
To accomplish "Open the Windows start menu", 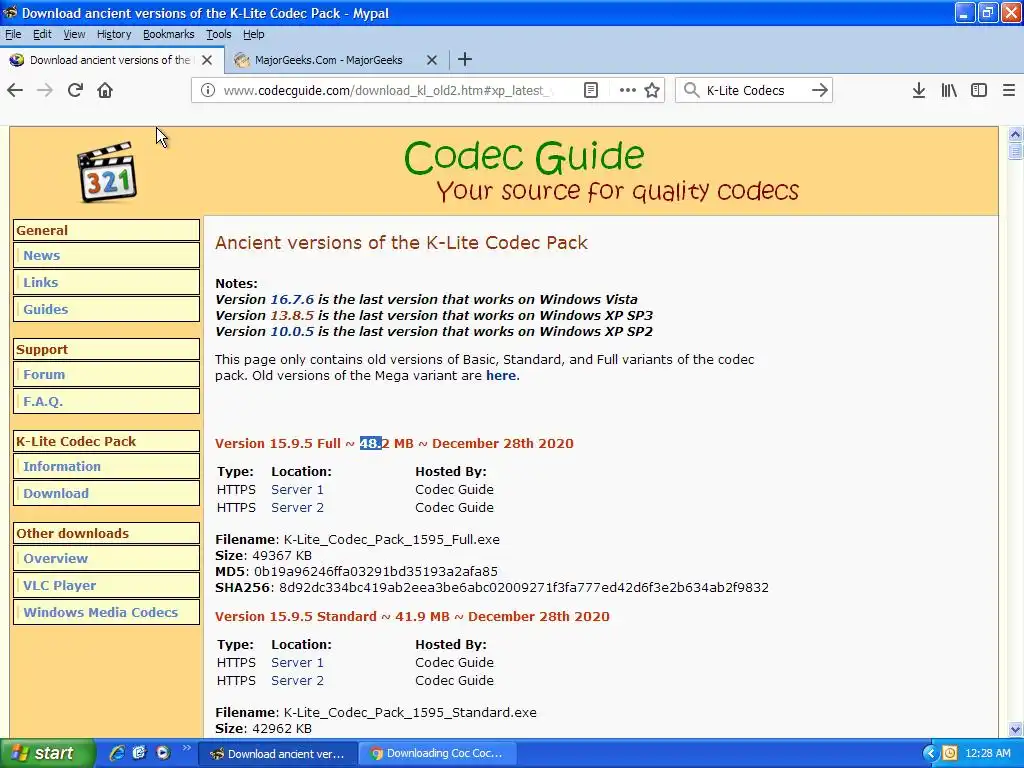I will pos(48,754).
